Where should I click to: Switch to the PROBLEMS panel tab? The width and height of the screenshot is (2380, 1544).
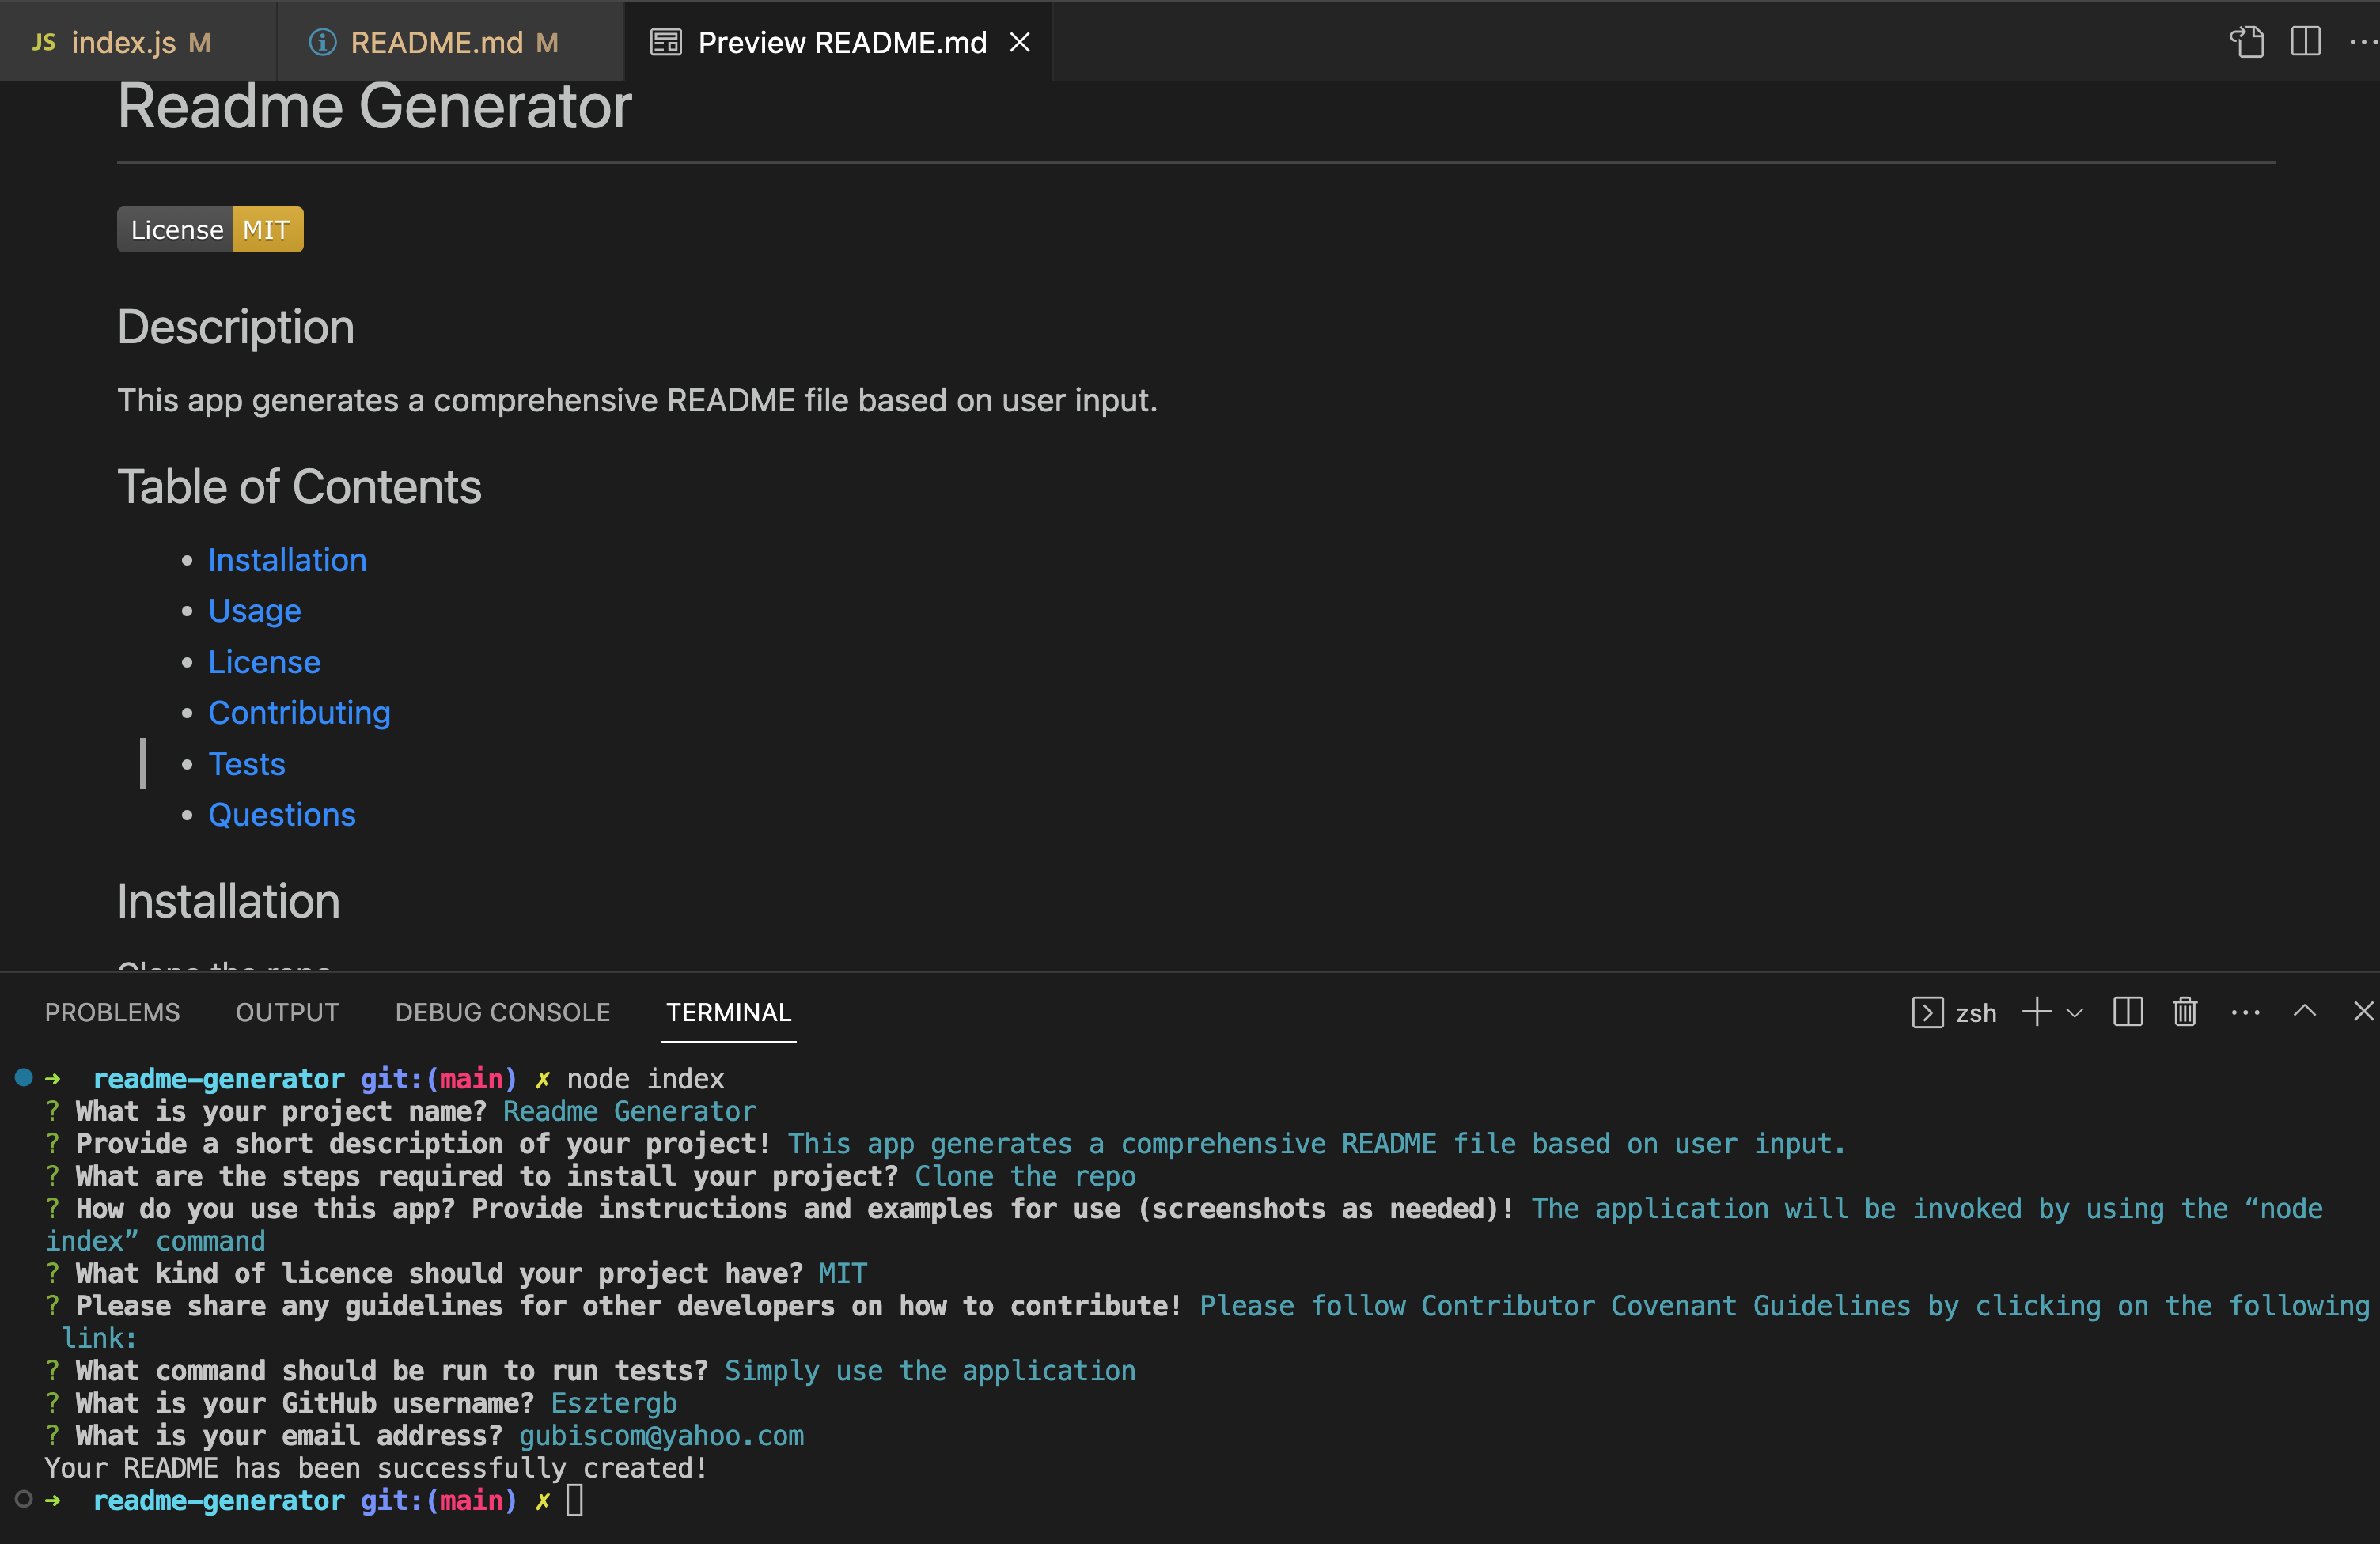point(112,1012)
